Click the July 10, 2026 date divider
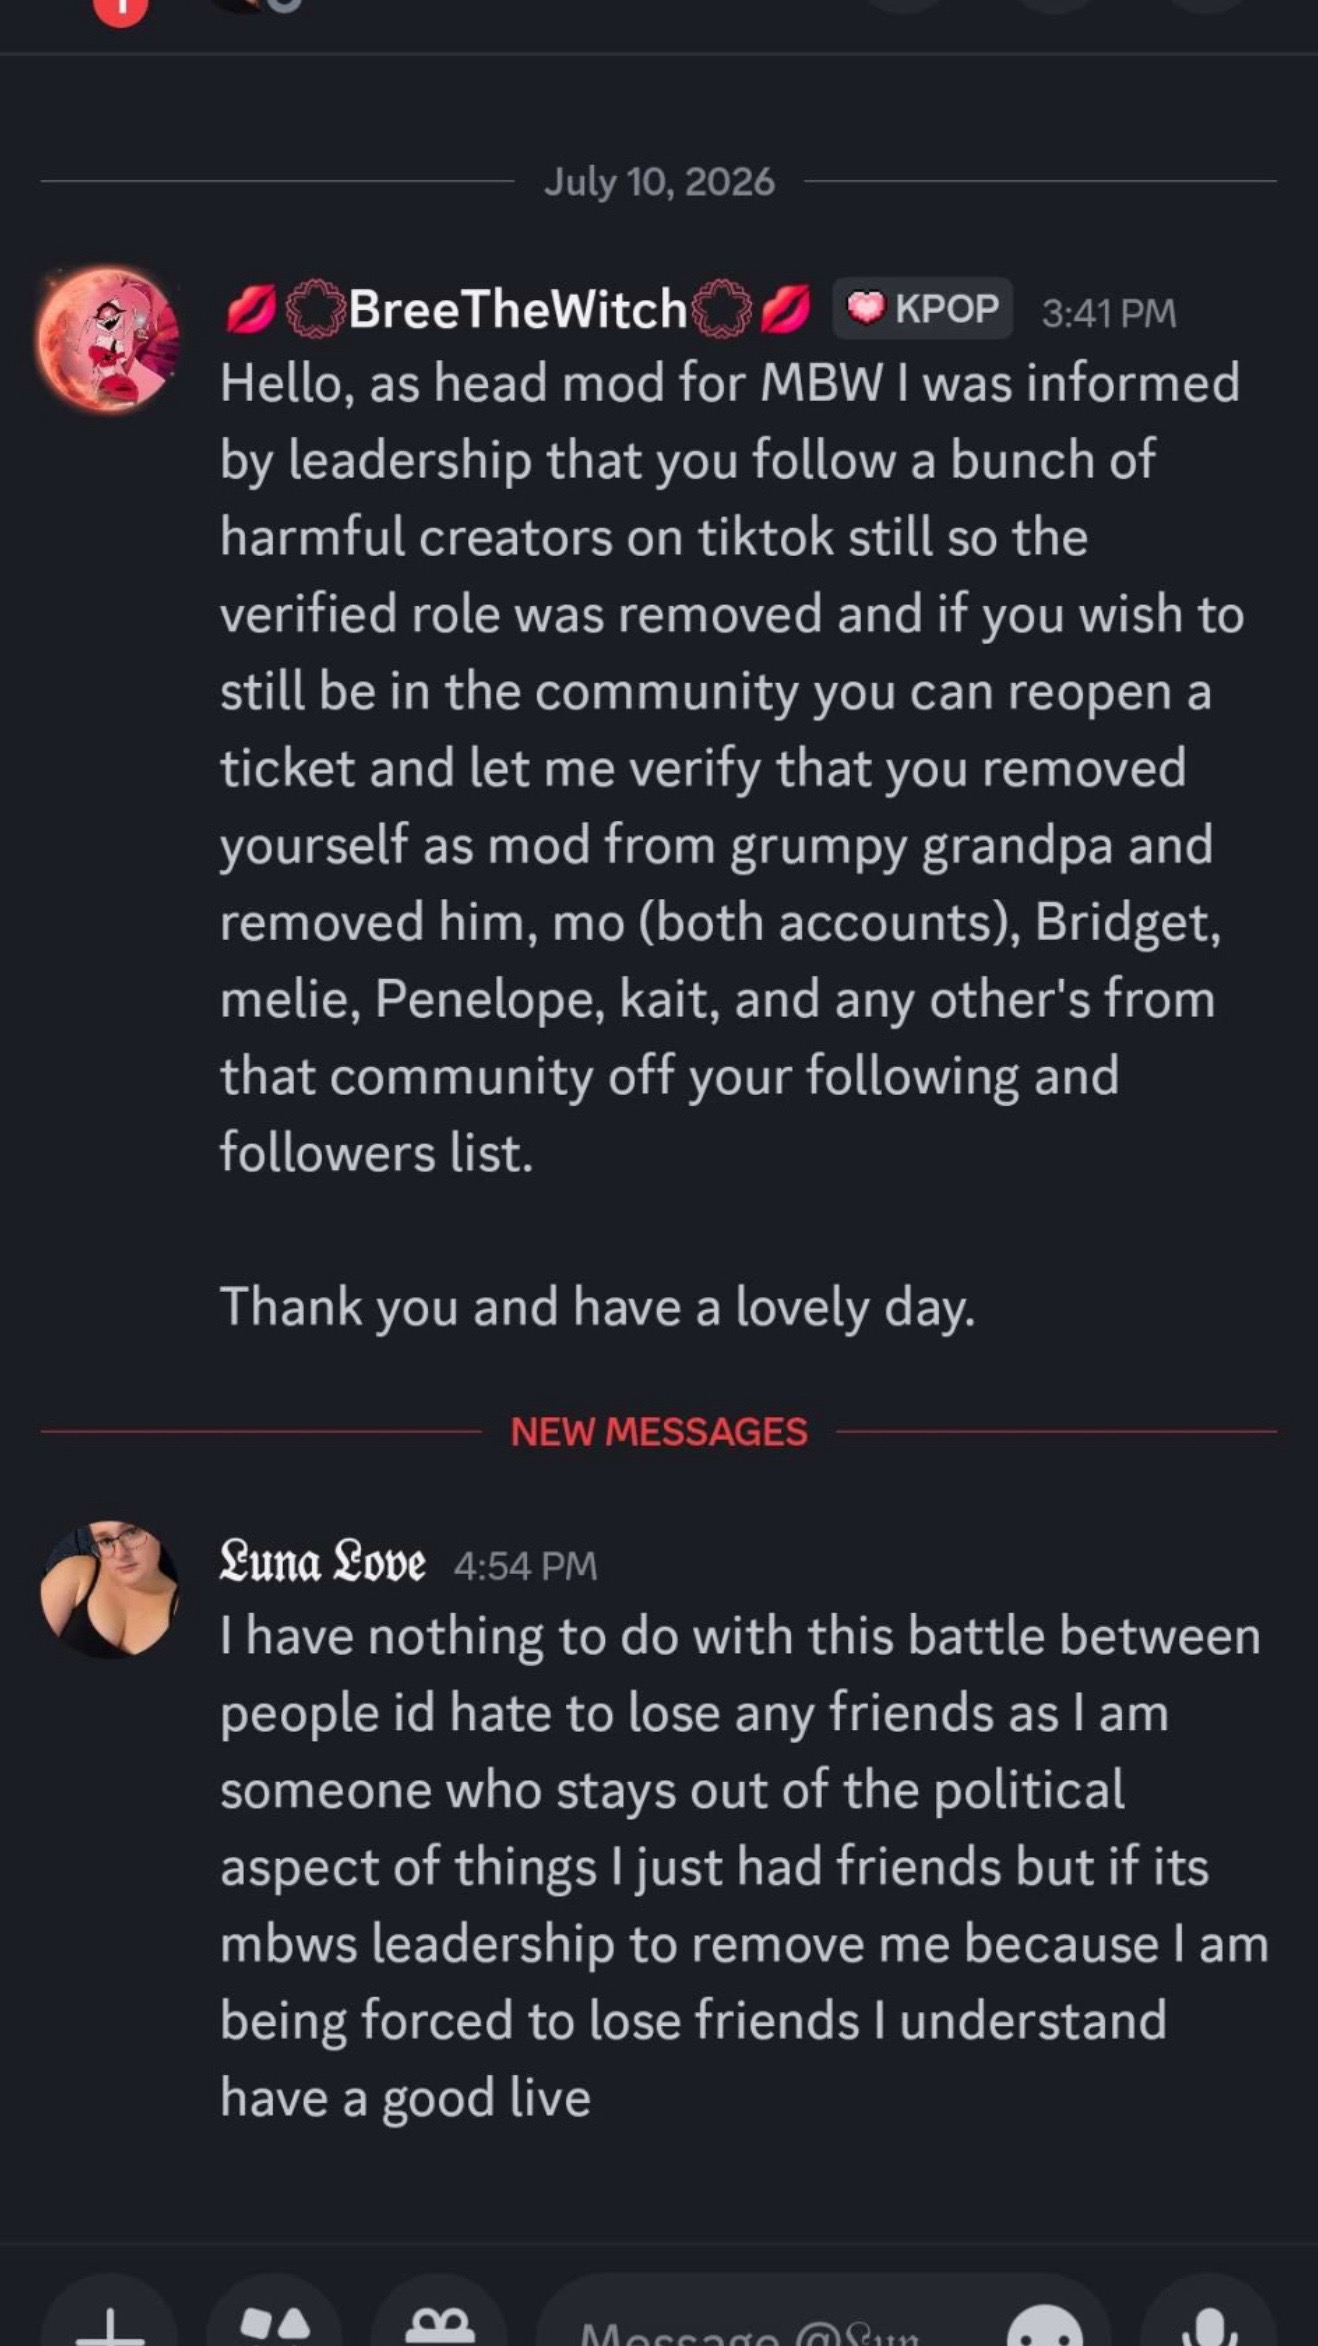Image resolution: width=1318 pixels, height=2346 pixels. tap(659, 182)
